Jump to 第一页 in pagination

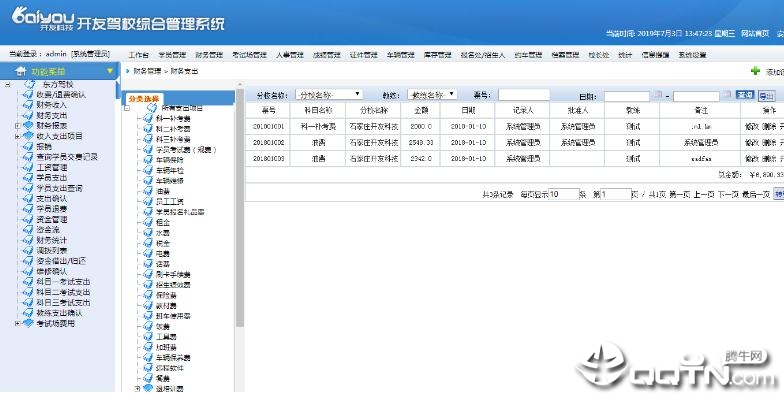coord(679,194)
